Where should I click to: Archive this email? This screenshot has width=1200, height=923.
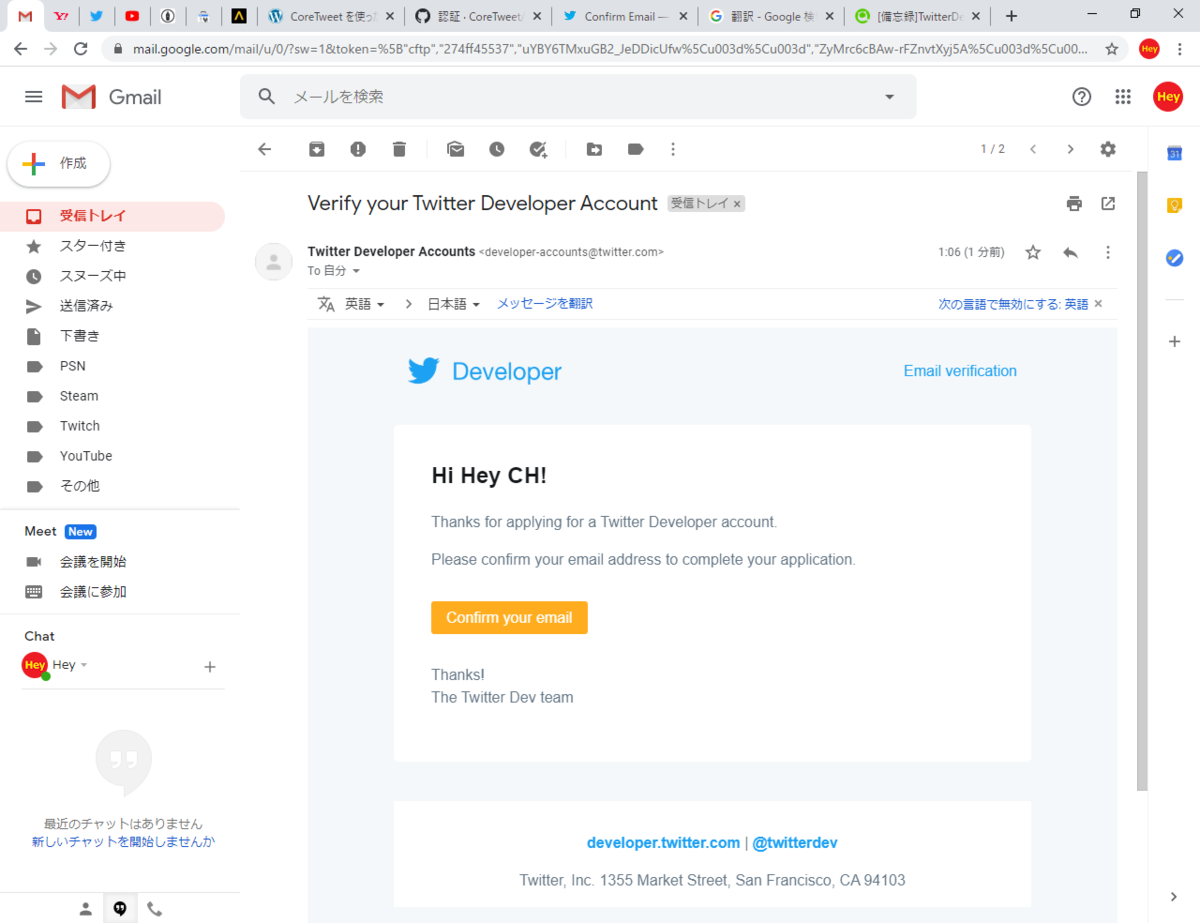point(316,149)
